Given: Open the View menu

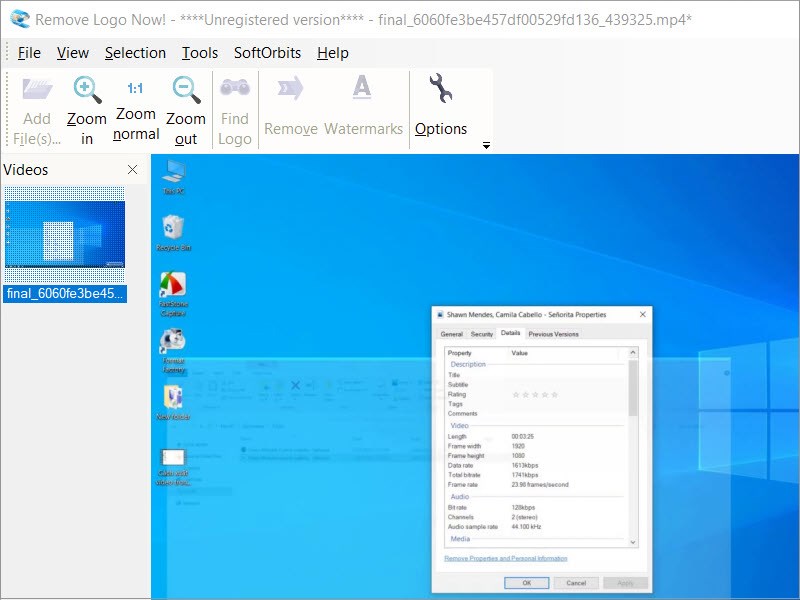Looking at the screenshot, I should (x=72, y=53).
